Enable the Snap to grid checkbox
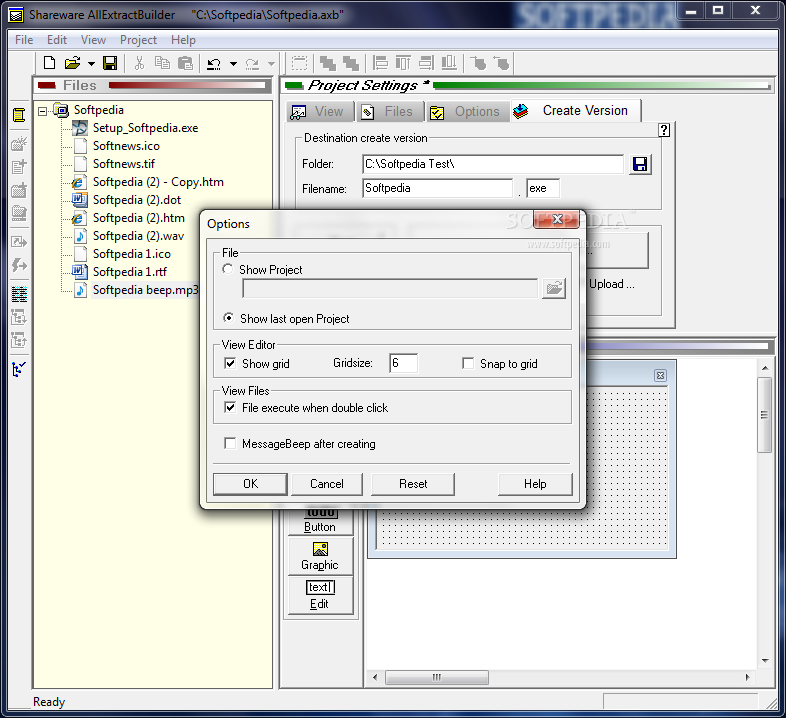 (468, 363)
